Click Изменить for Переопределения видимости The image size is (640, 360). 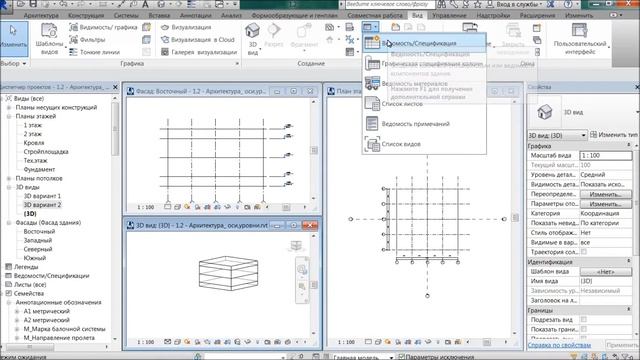(605, 194)
